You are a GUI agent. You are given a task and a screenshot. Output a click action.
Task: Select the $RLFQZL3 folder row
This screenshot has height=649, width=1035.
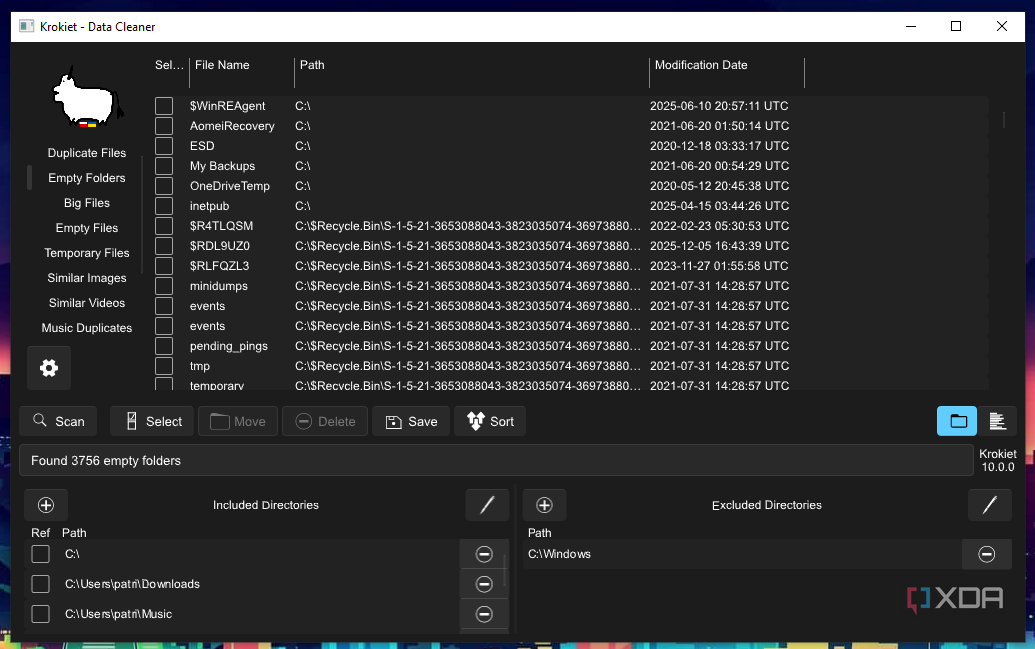coord(571,266)
